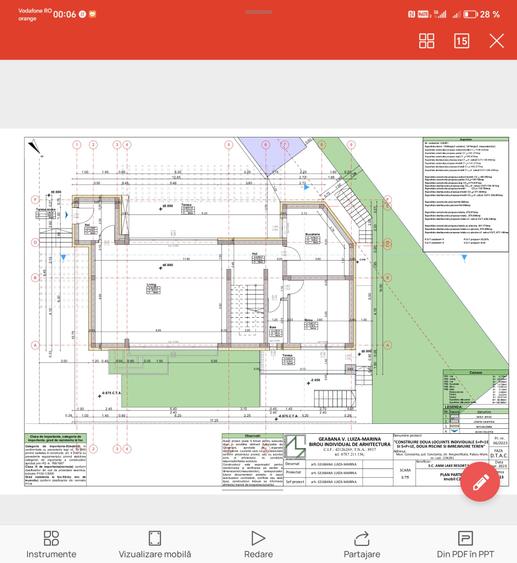517x563 pixels.
Task: Start Redare slideshow playback
Action: [x=258, y=544]
